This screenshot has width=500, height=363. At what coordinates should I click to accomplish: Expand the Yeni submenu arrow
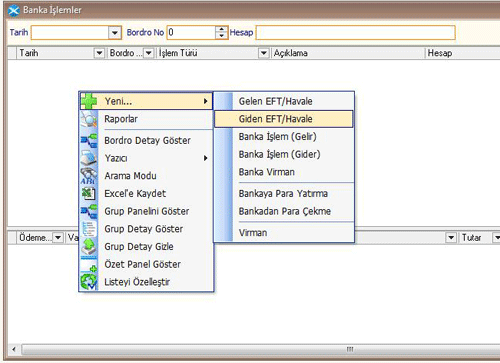(x=206, y=101)
